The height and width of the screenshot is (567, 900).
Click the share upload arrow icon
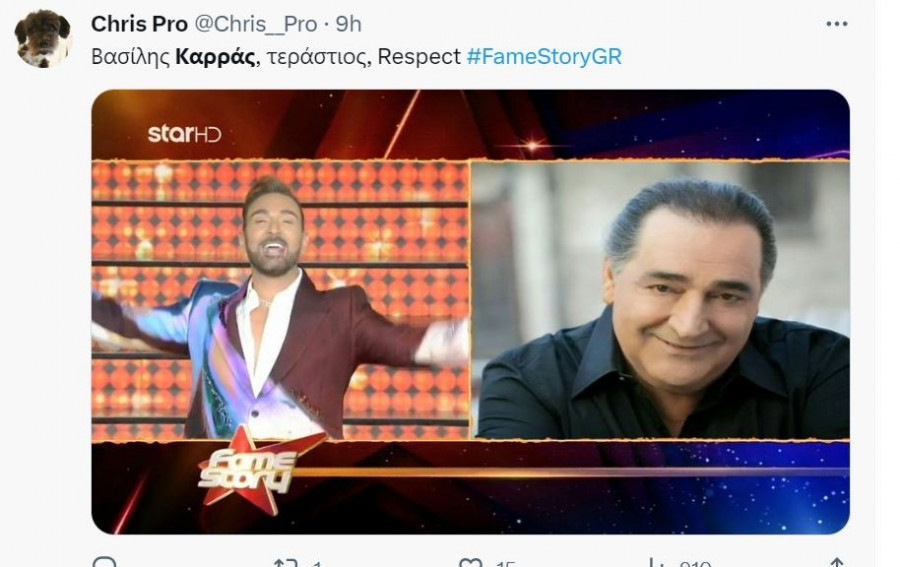[x=837, y=562]
